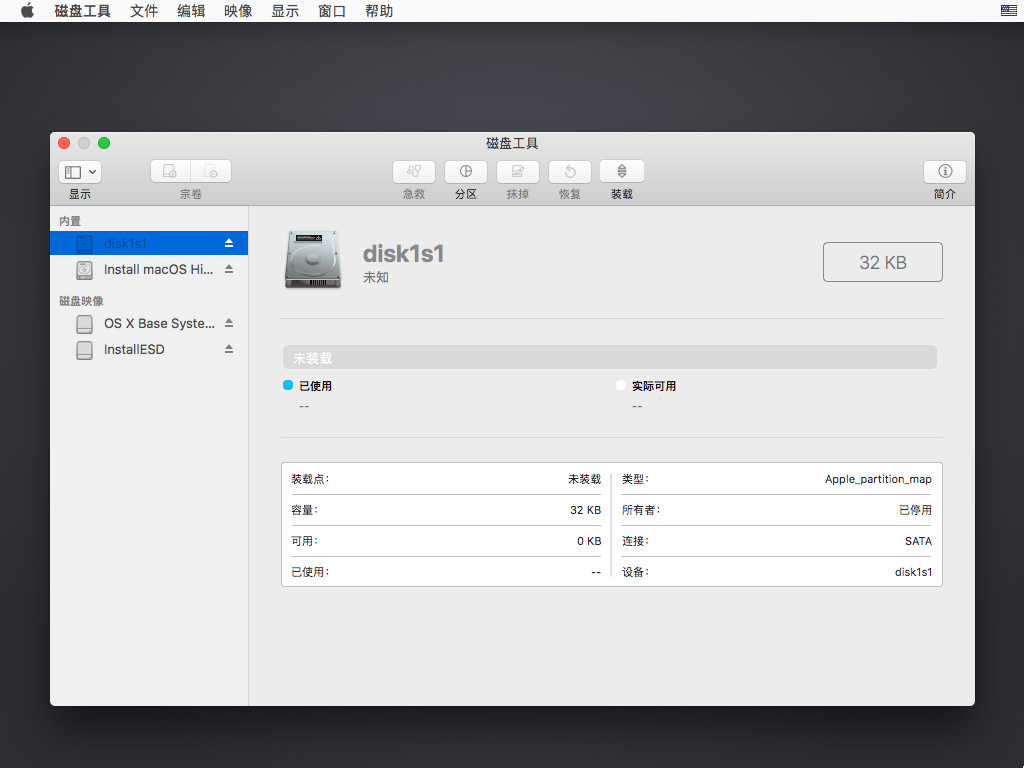The image size is (1024, 768).
Task: Click the 已停用 owner value
Action: click(x=916, y=510)
